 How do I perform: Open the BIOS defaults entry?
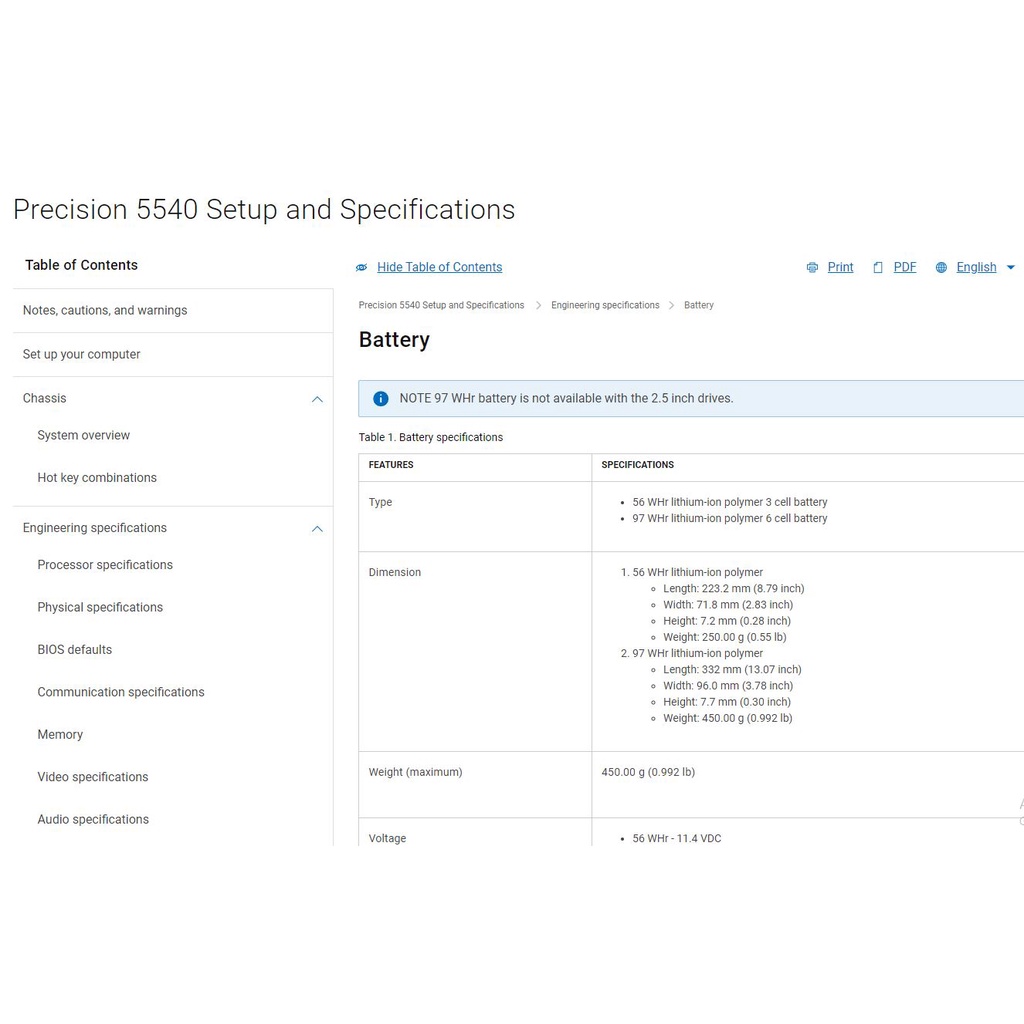tap(75, 650)
